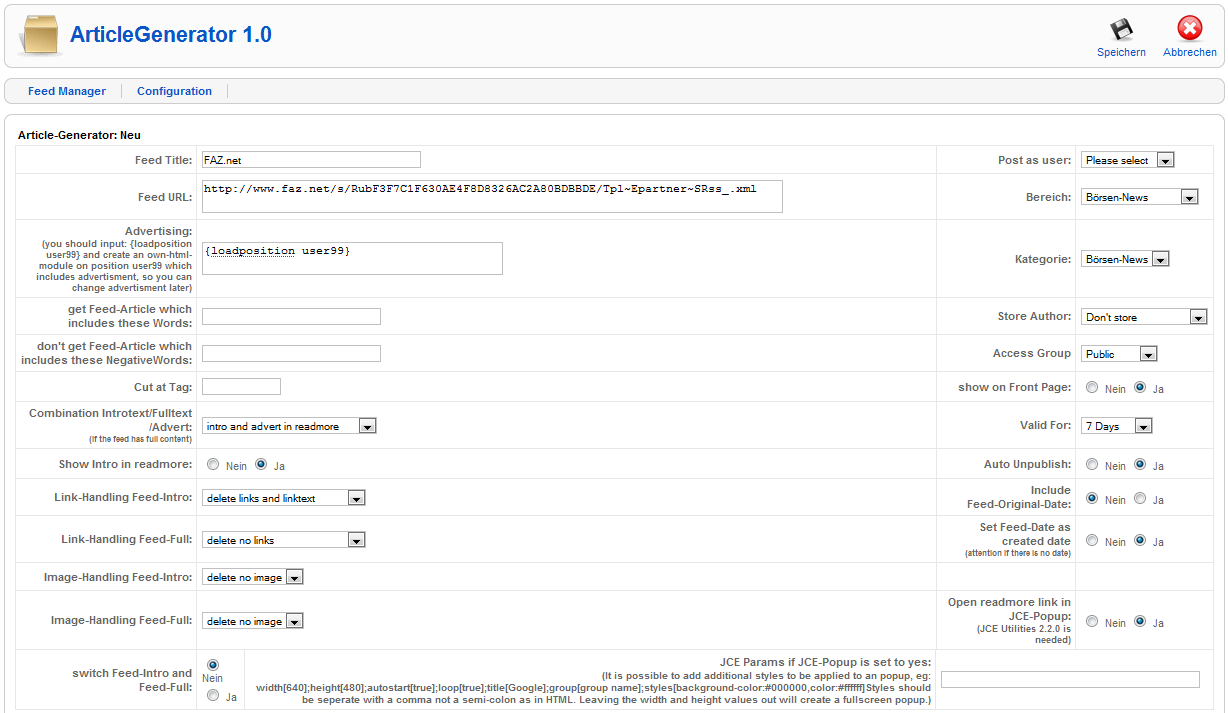Viewport: 1228px width, 713px height.
Task: Focus the NegativeWords input field
Action: pos(291,353)
